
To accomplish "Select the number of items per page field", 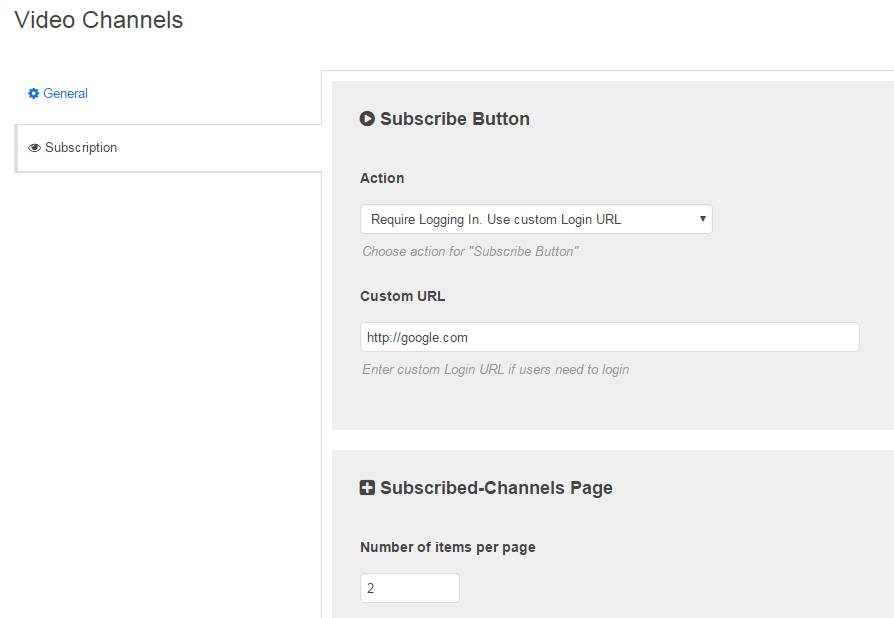I will pos(409,588).
